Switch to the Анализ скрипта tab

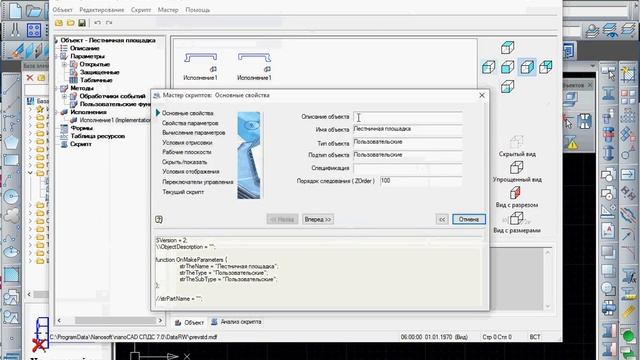coord(236,322)
